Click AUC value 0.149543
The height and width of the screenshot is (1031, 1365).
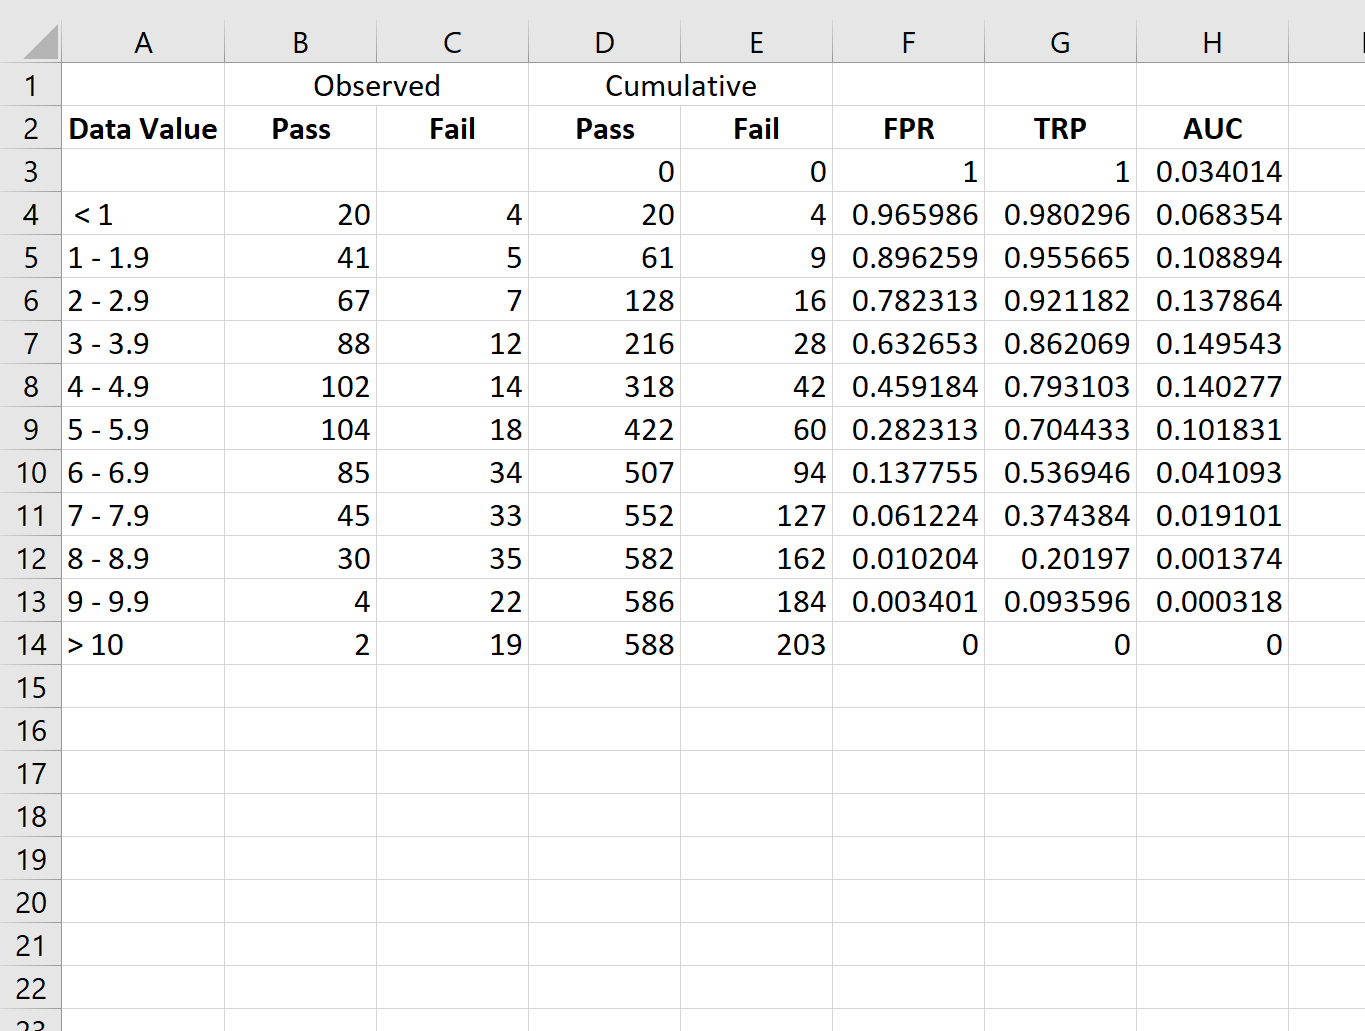1212,343
